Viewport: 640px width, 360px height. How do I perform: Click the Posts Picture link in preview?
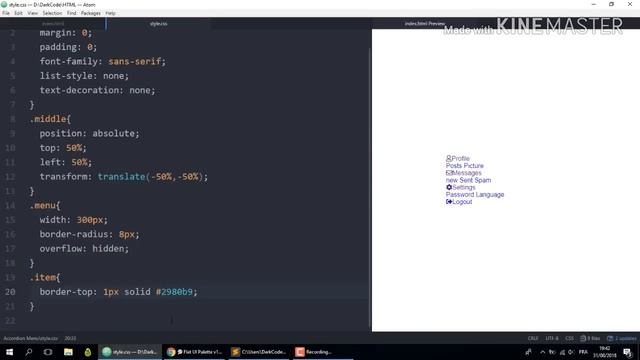[464, 166]
